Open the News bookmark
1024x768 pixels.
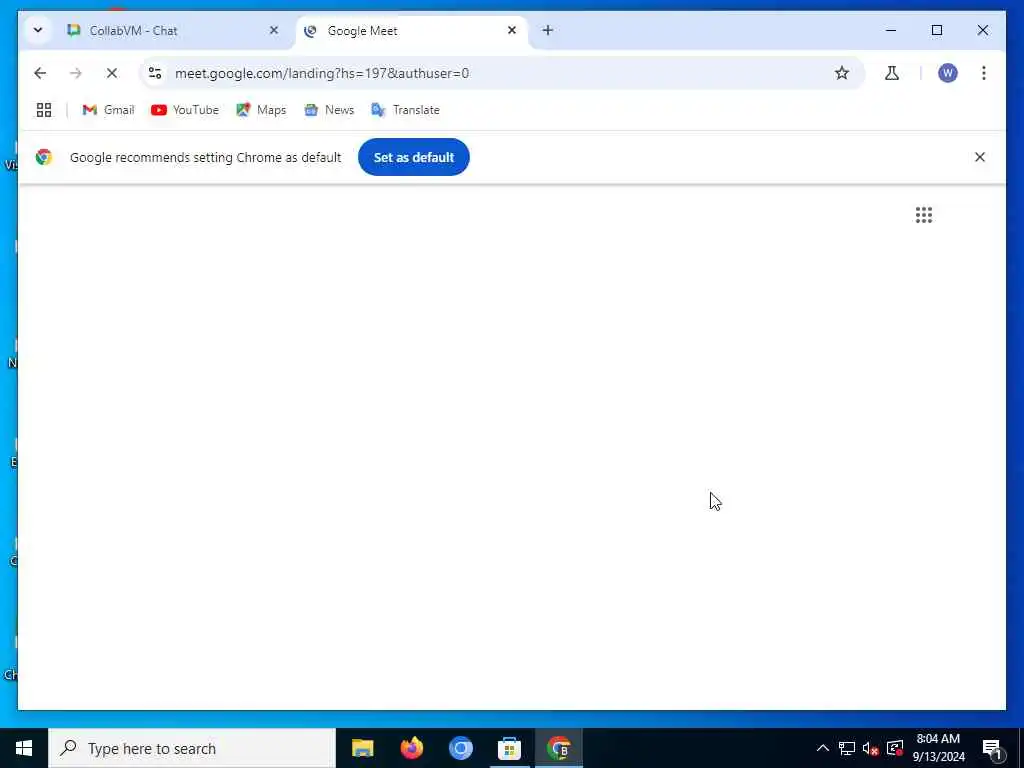[329, 110]
